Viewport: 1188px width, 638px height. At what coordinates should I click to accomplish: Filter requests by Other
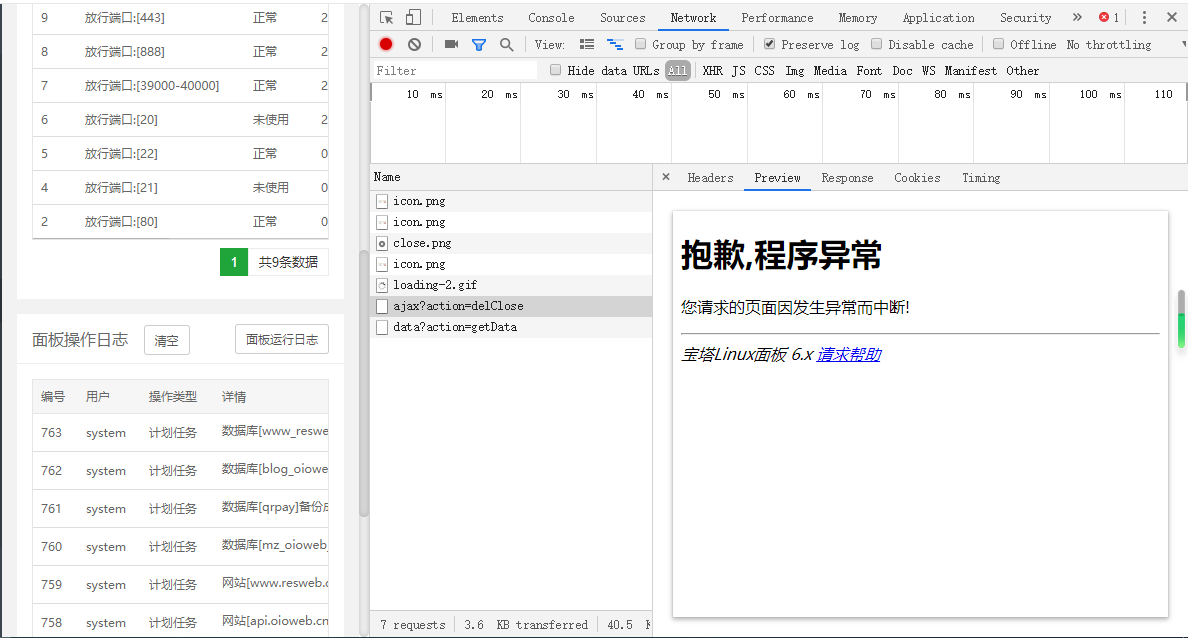click(1023, 70)
